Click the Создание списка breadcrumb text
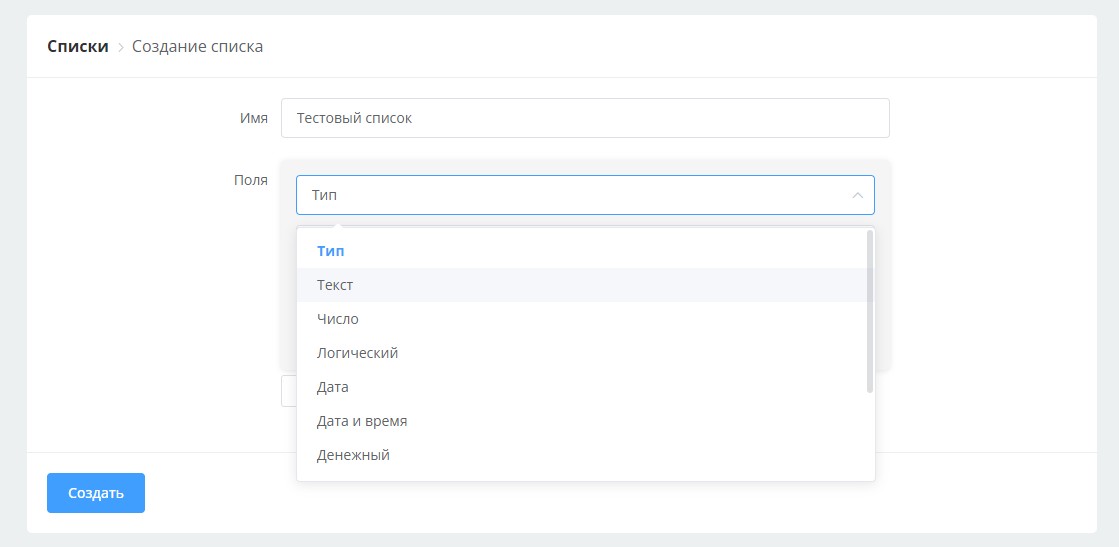Screen dimensions: 1119x547 (x=197, y=47)
